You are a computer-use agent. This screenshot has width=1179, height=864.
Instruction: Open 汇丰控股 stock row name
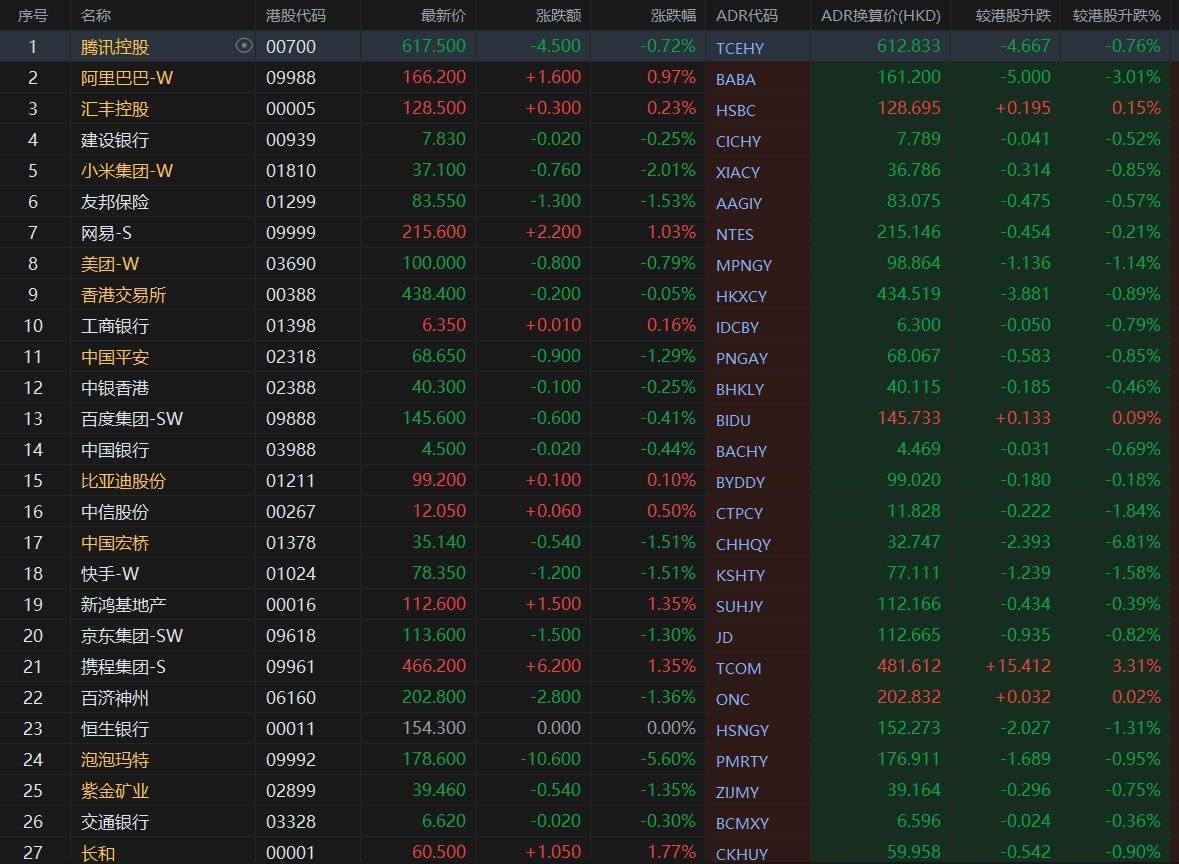(x=115, y=109)
